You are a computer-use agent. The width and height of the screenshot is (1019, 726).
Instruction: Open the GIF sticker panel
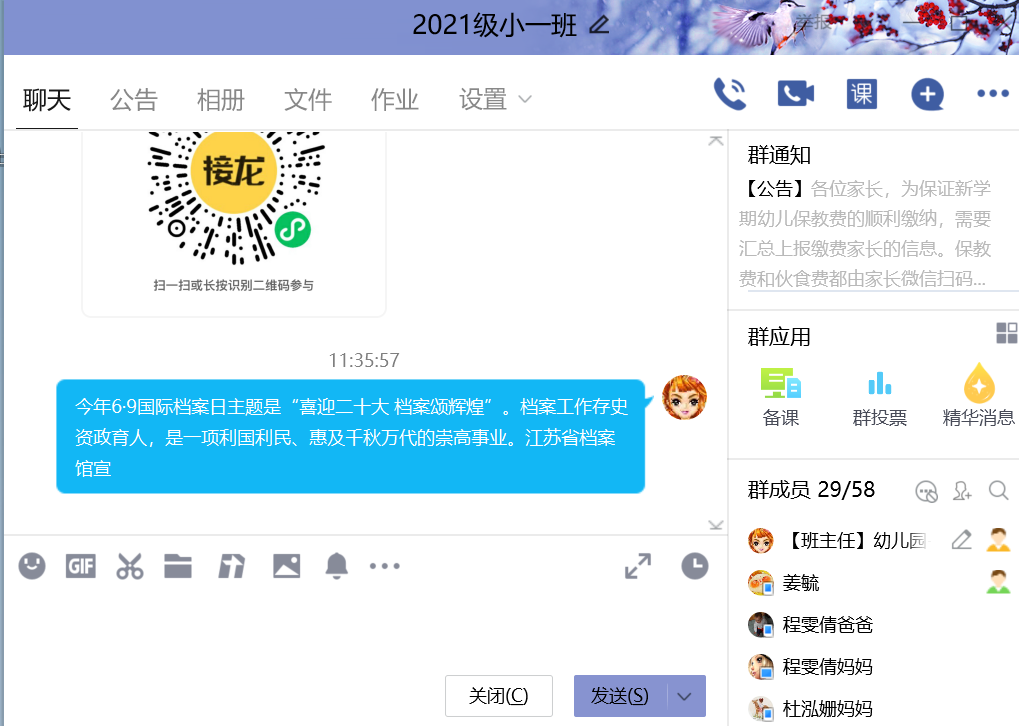point(81,566)
